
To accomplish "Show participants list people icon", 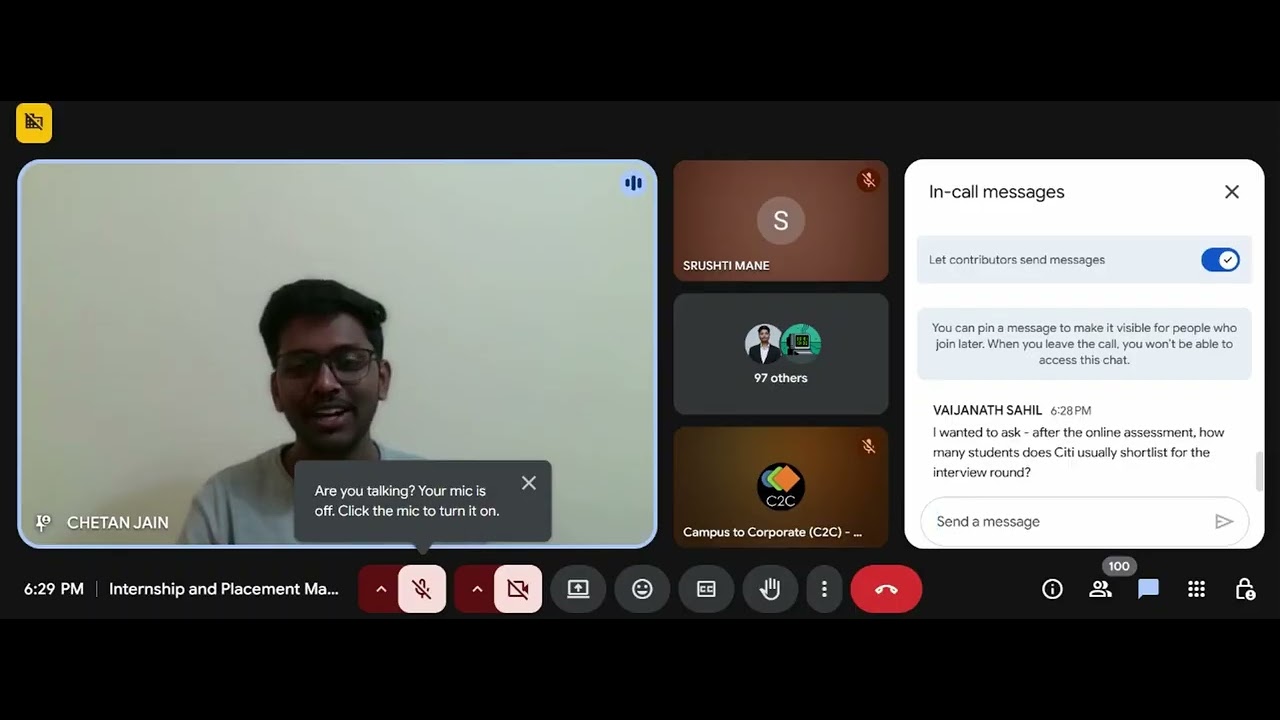I will 1100,589.
